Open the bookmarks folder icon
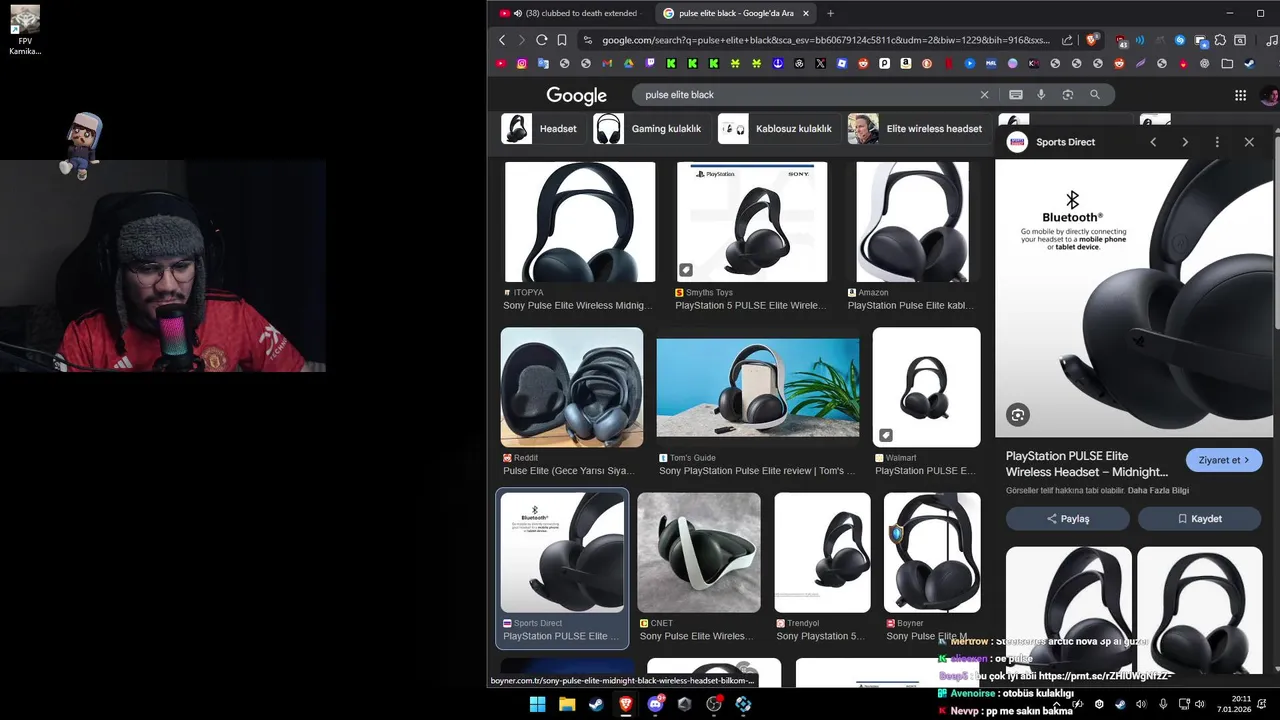The width and height of the screenshot is (1280, 720). click(1227, 63)
